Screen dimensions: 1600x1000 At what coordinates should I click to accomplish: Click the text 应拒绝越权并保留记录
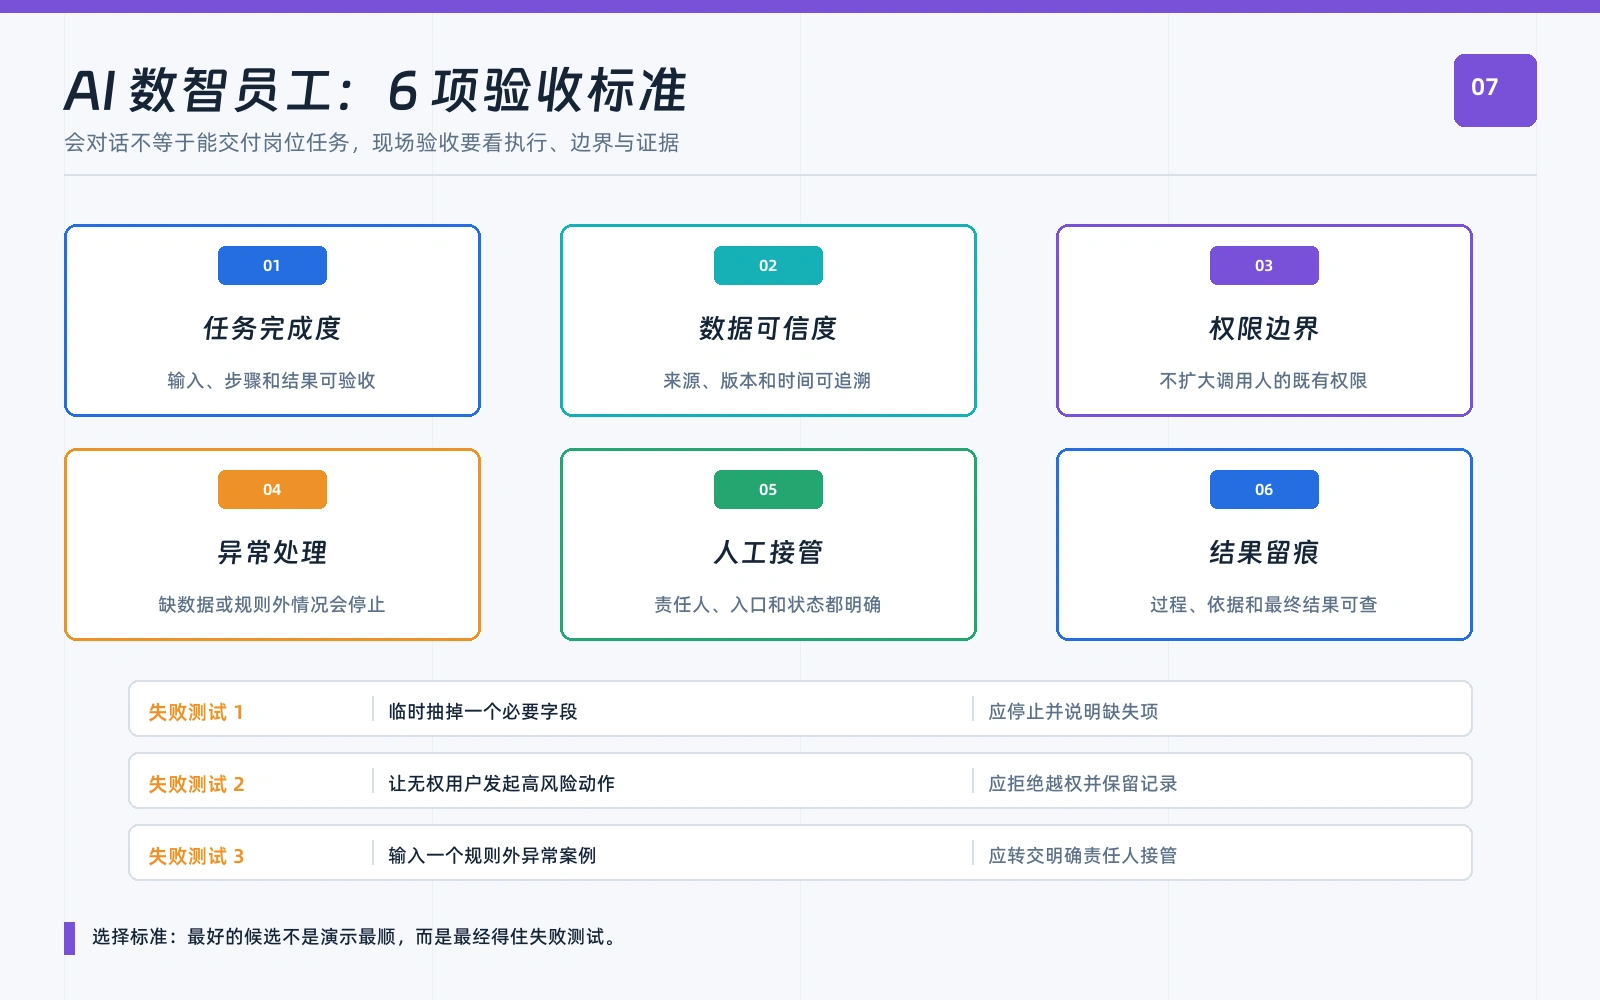1083,783
